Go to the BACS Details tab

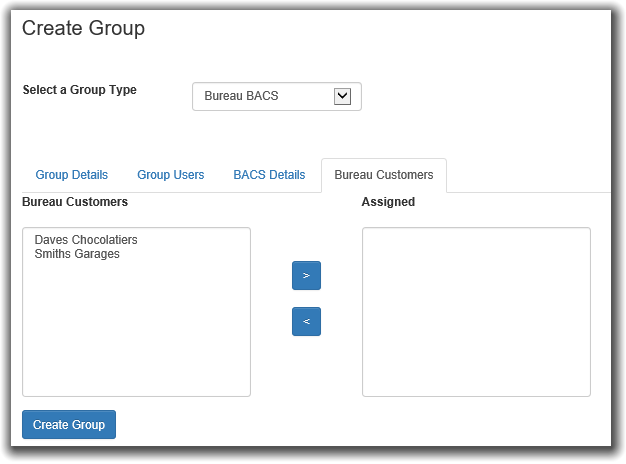pyautogui.click(x=269, y=175)
